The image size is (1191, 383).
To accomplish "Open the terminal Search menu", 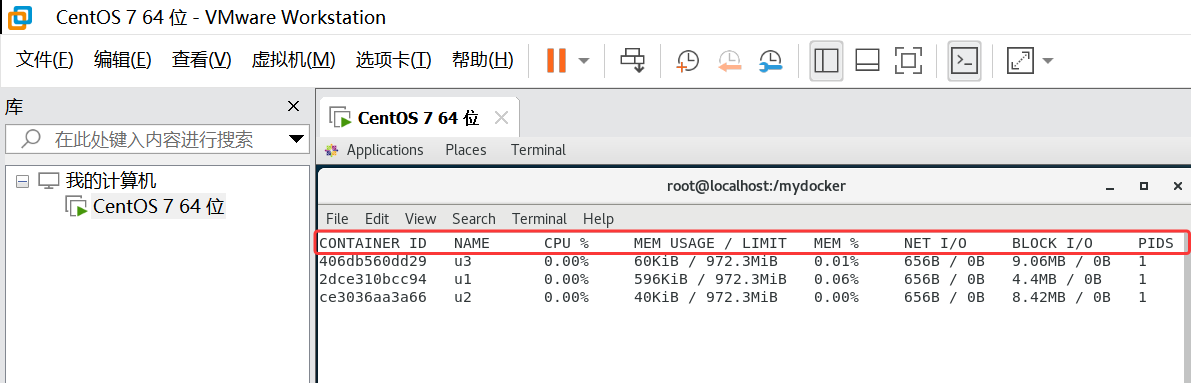I will 474,219.
